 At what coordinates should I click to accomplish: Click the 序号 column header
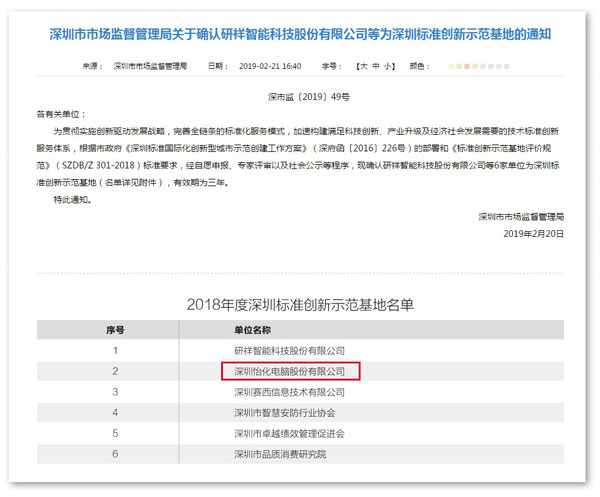(115, 330)
